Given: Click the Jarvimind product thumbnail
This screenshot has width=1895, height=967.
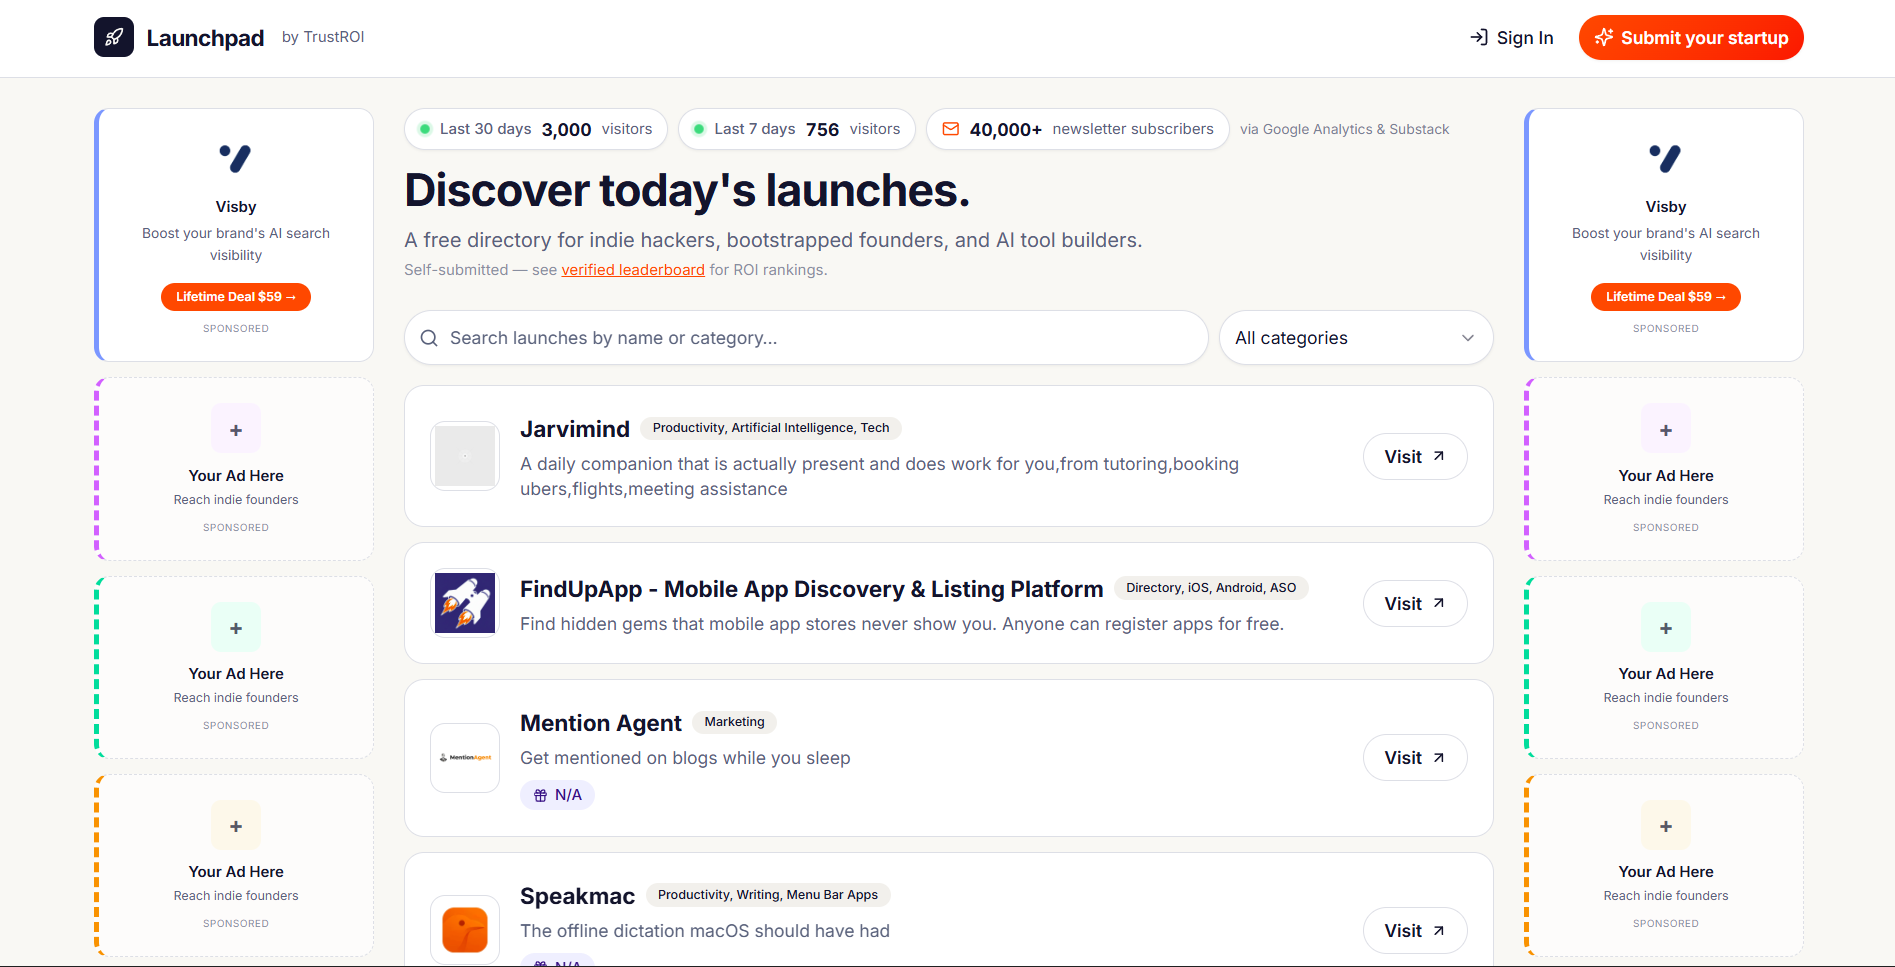Looking at the screenshot, I should click(x=464, y=456).
